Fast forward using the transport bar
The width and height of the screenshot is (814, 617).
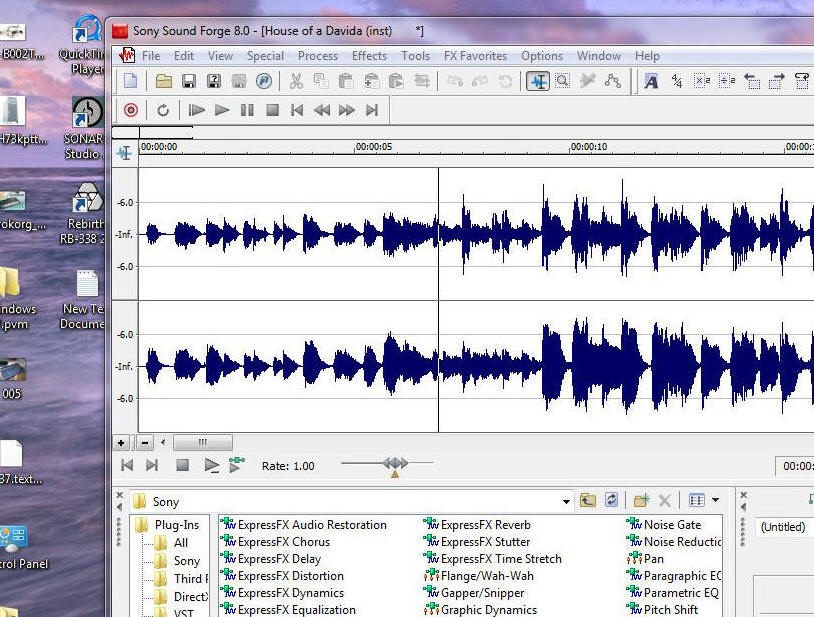pos(347,110)
